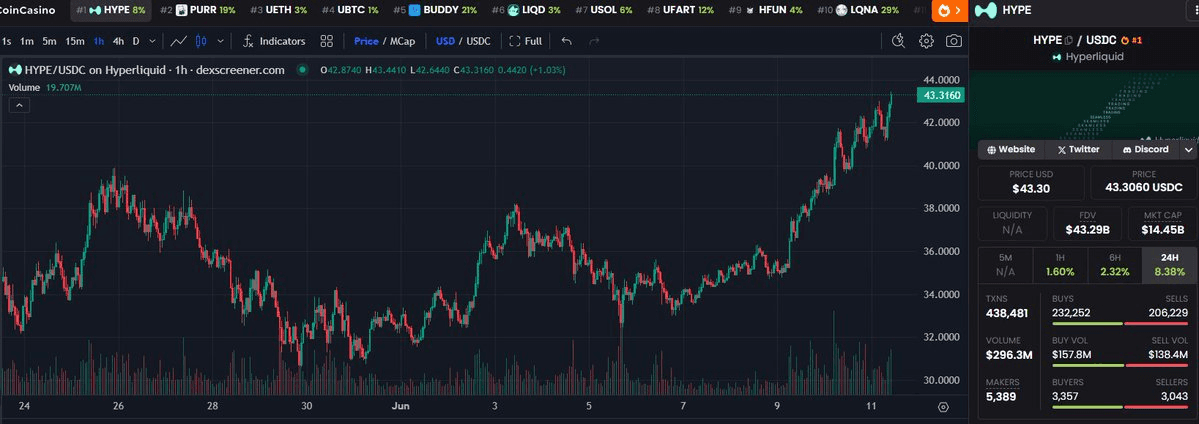Open trending token #3 UETH
1199x424 pixels.
click(278, 11)
